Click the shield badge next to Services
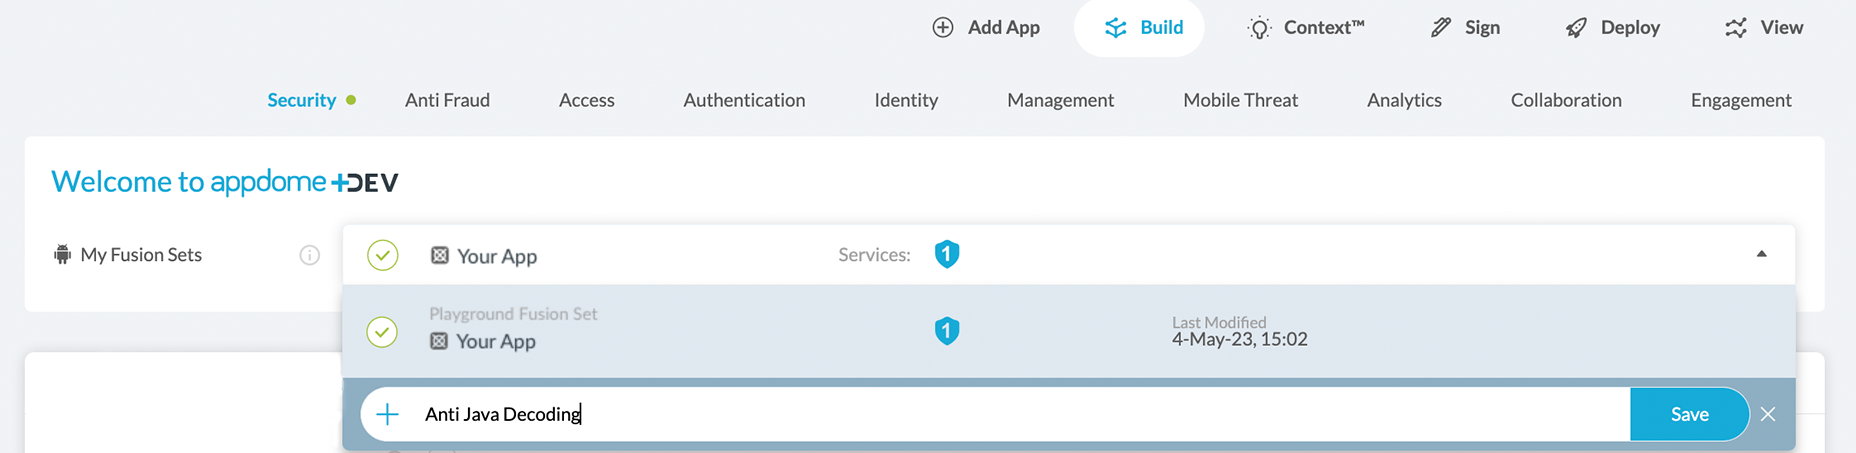The height and width of the screenshot is (453, 1856). click(x=946, y=254)
